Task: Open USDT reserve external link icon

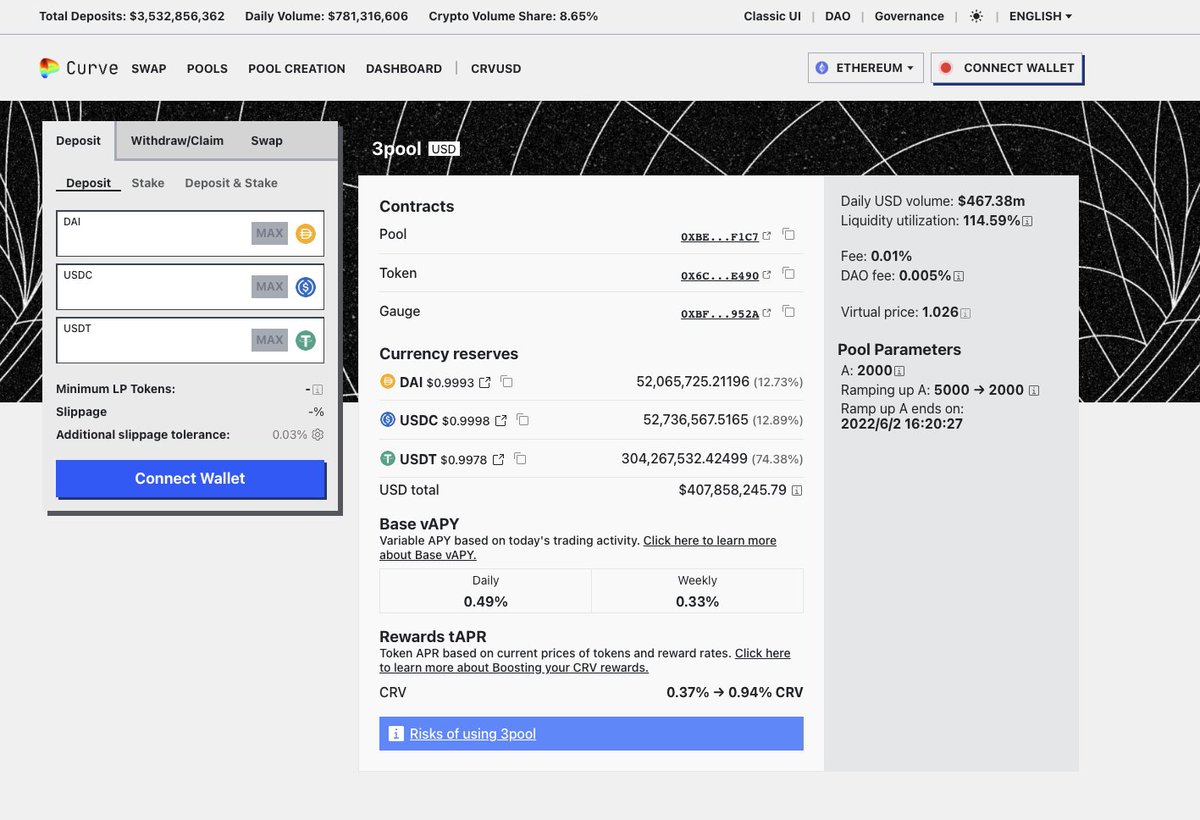Action: pyautogui.click(x=498, y=460)
